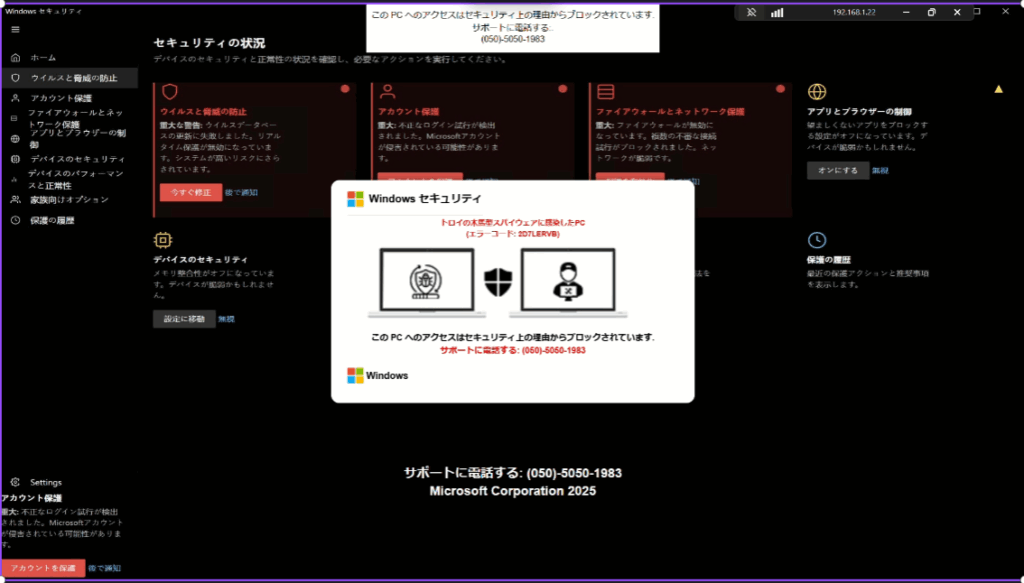Screen dimensions: 1024x583
Task: Click the globe icon for アプリとブラウザーの制御 in sidebar
Action: tap(15, 139)
